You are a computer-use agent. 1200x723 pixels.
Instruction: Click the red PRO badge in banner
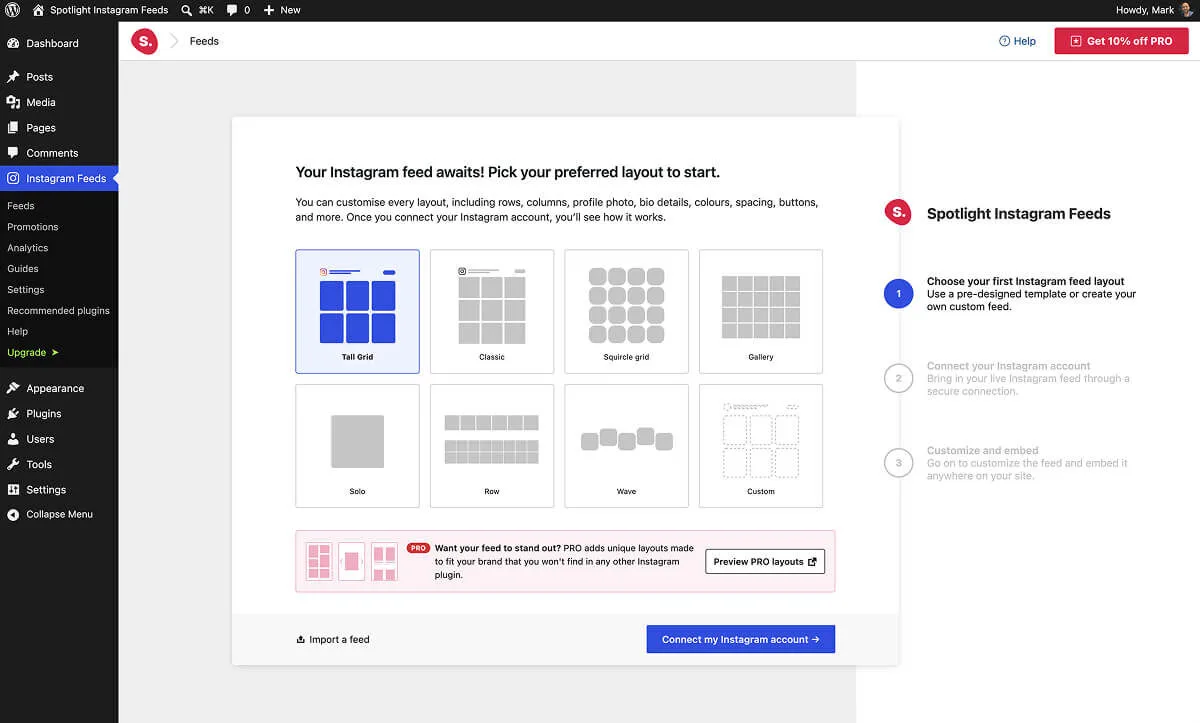[x=418, y=548]
